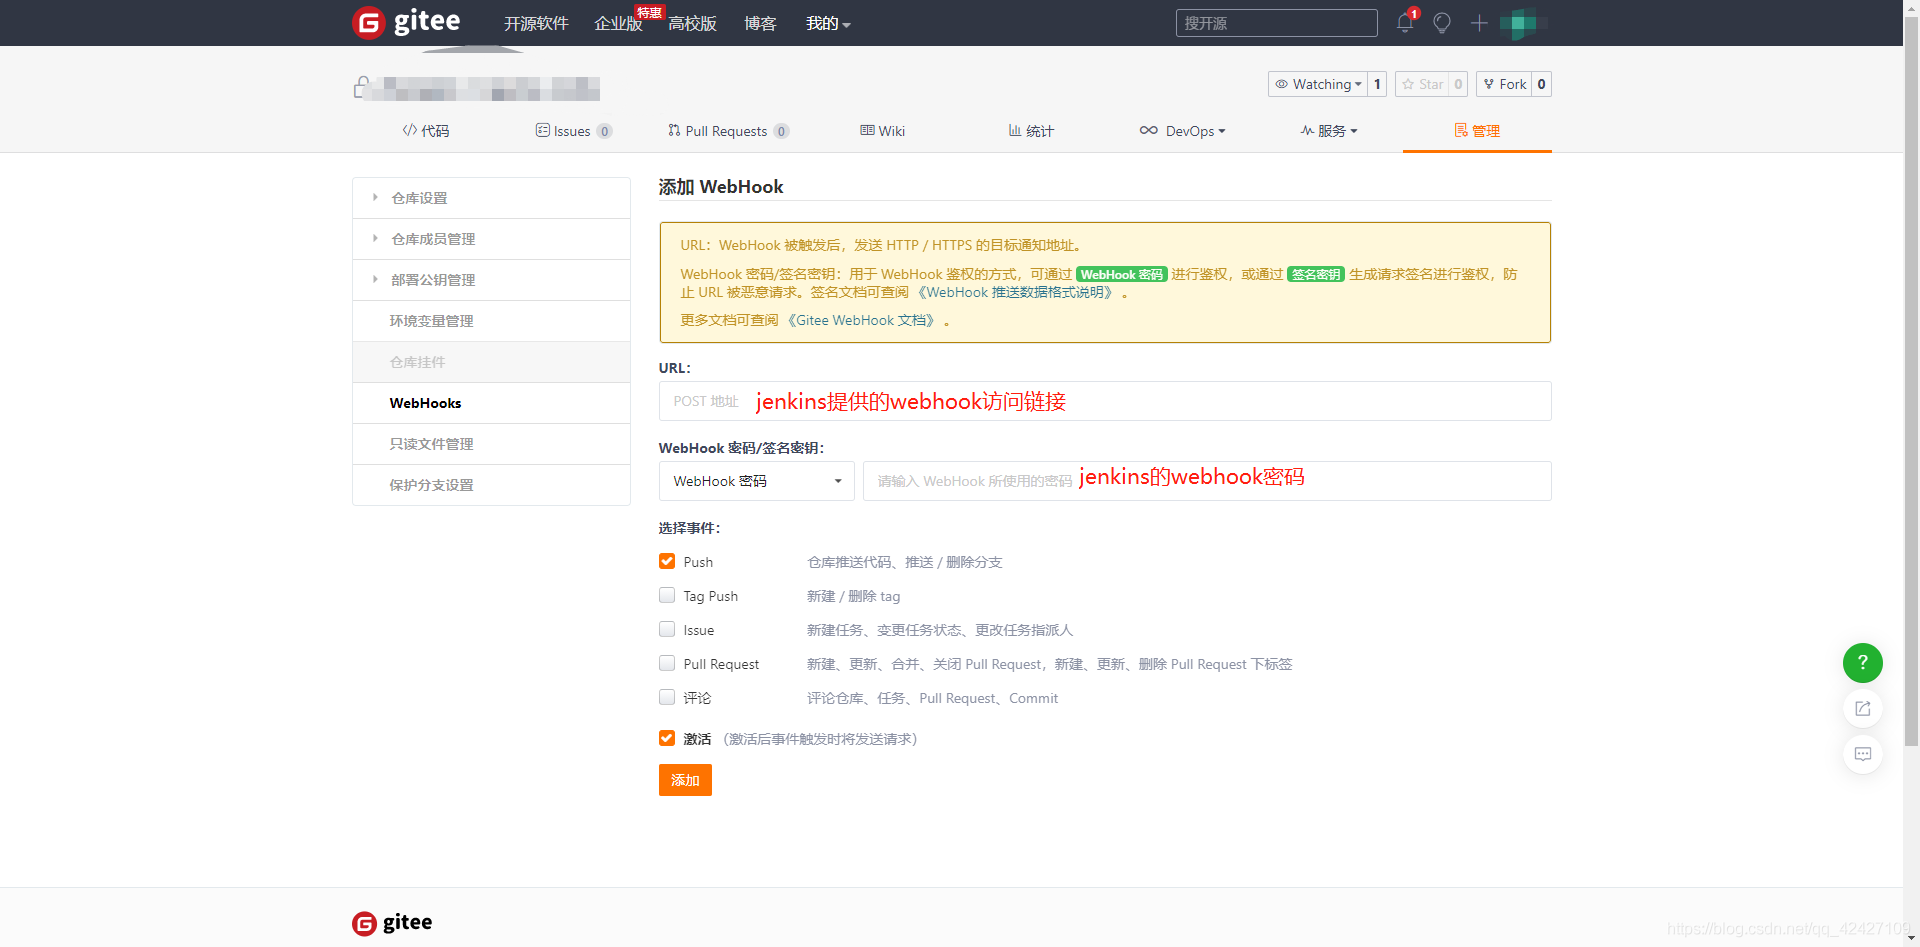
Task: Click the orange 添加 button
Action: 685,780
